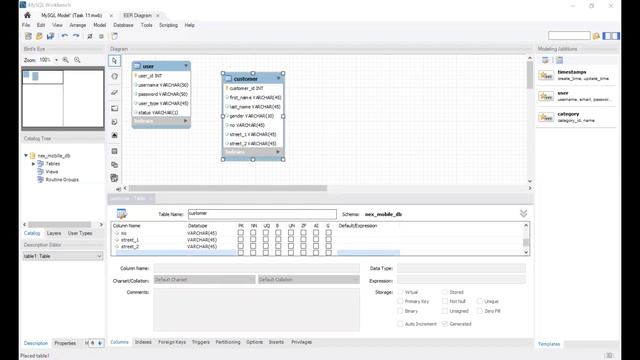Viewport: 640px width, 360px height.
Task: Click the home icon tab
Action: click(27, 16)
